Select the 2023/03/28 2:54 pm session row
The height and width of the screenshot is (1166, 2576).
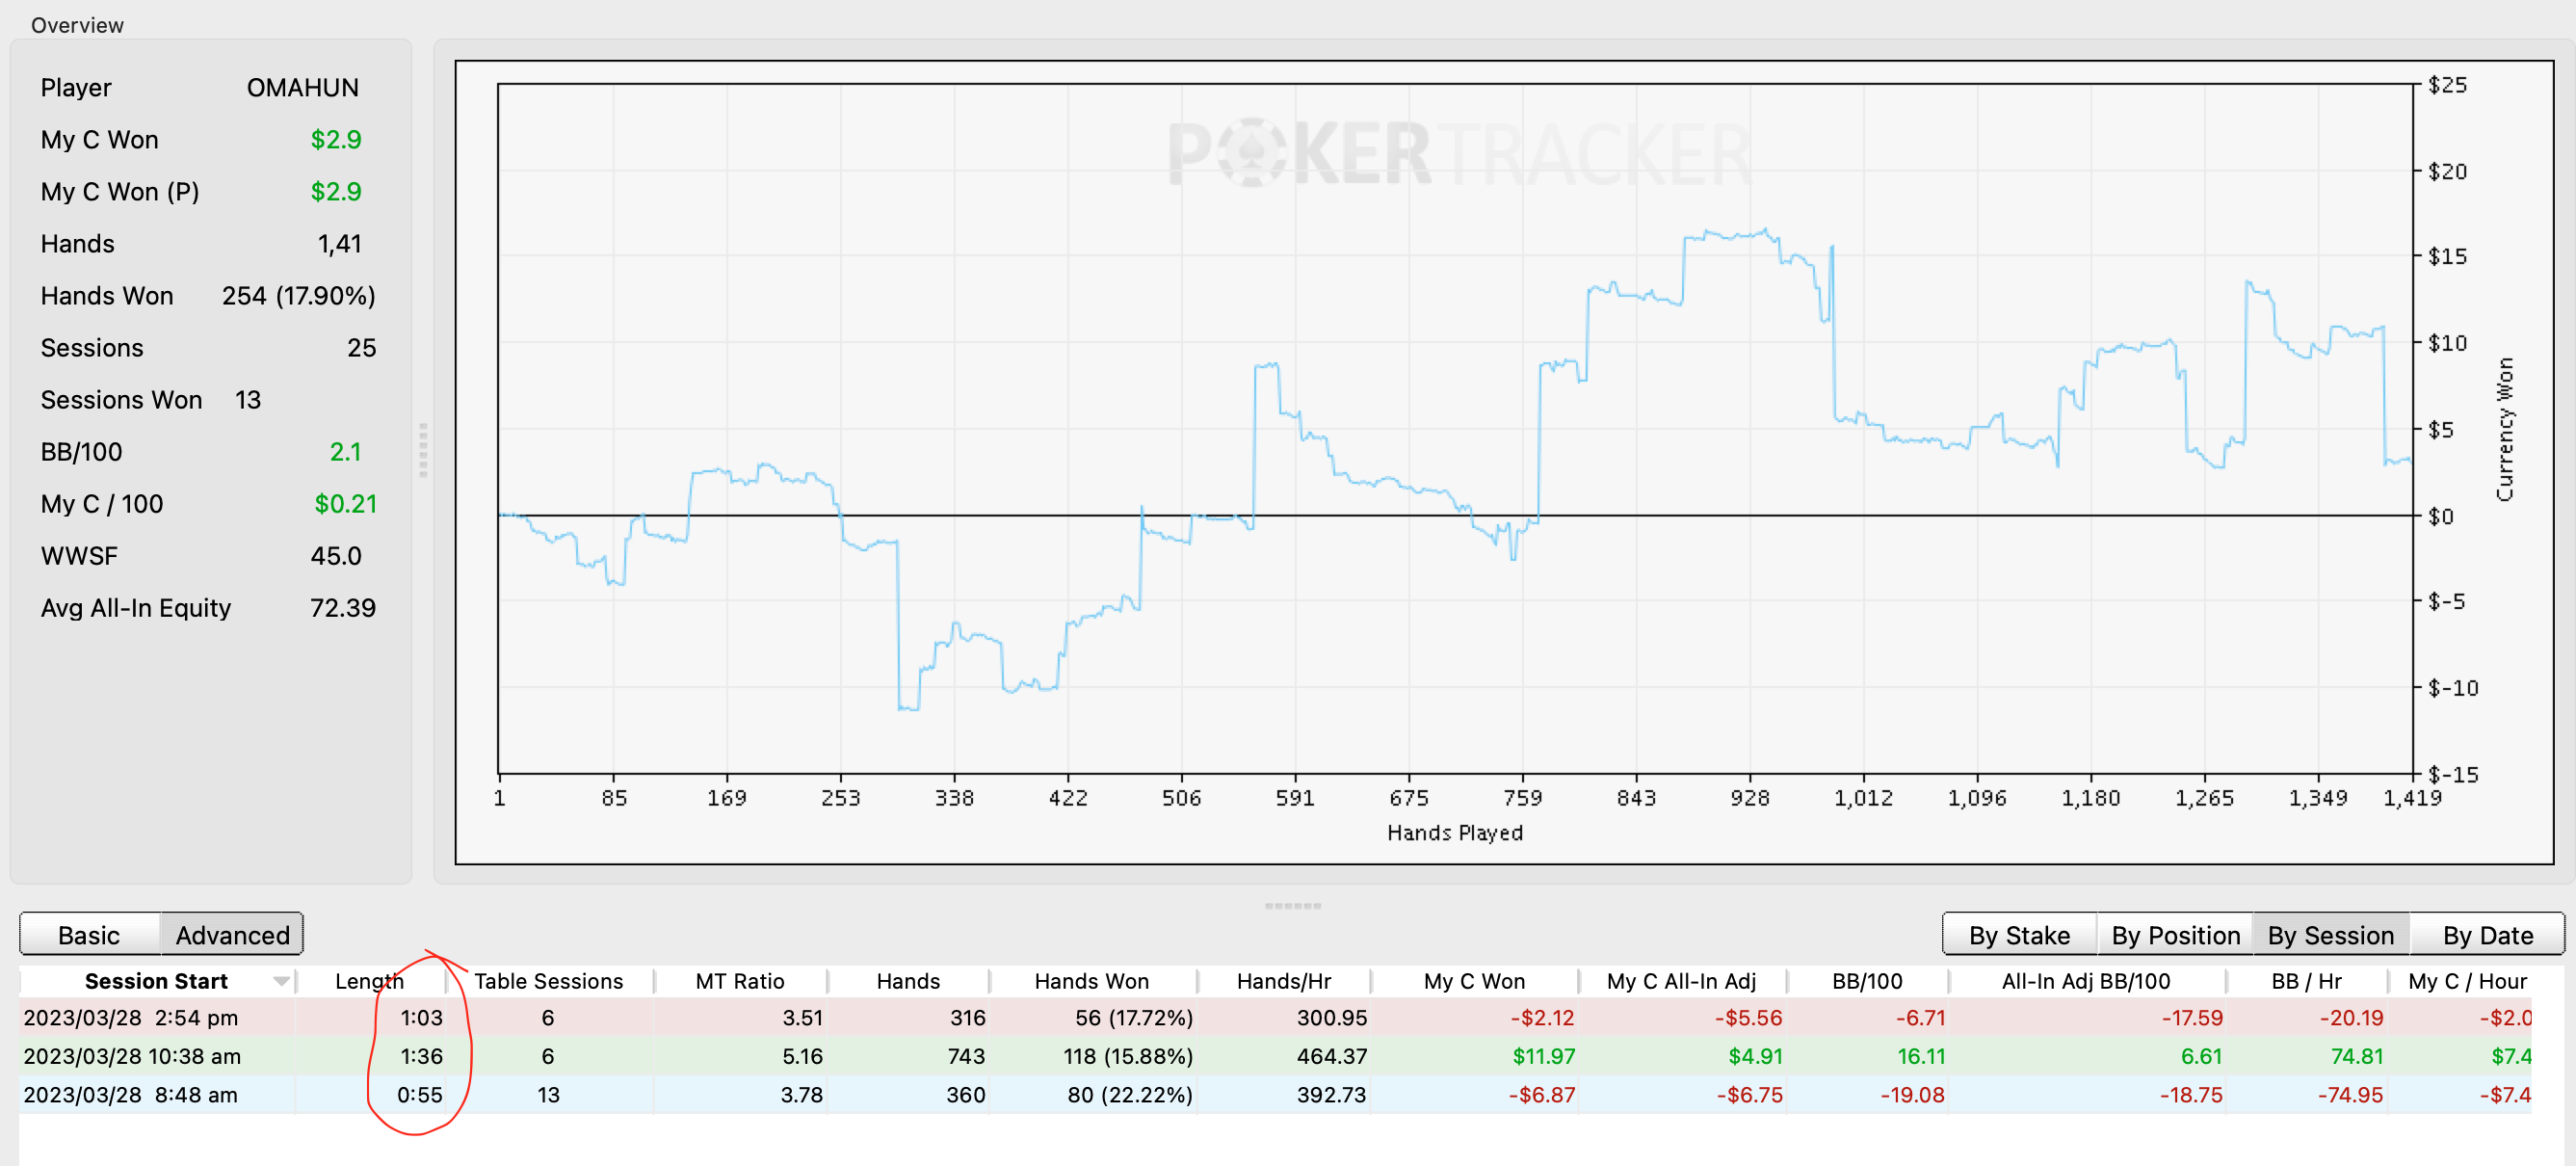(x=1275, y=1017)
